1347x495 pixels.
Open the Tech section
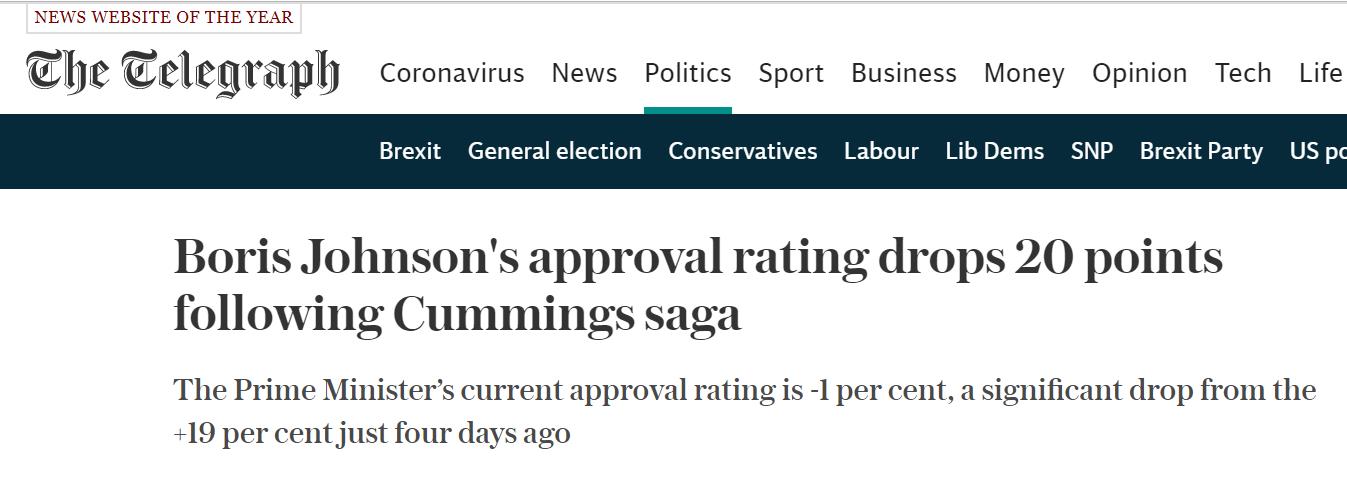click(x=1243, y=73)
